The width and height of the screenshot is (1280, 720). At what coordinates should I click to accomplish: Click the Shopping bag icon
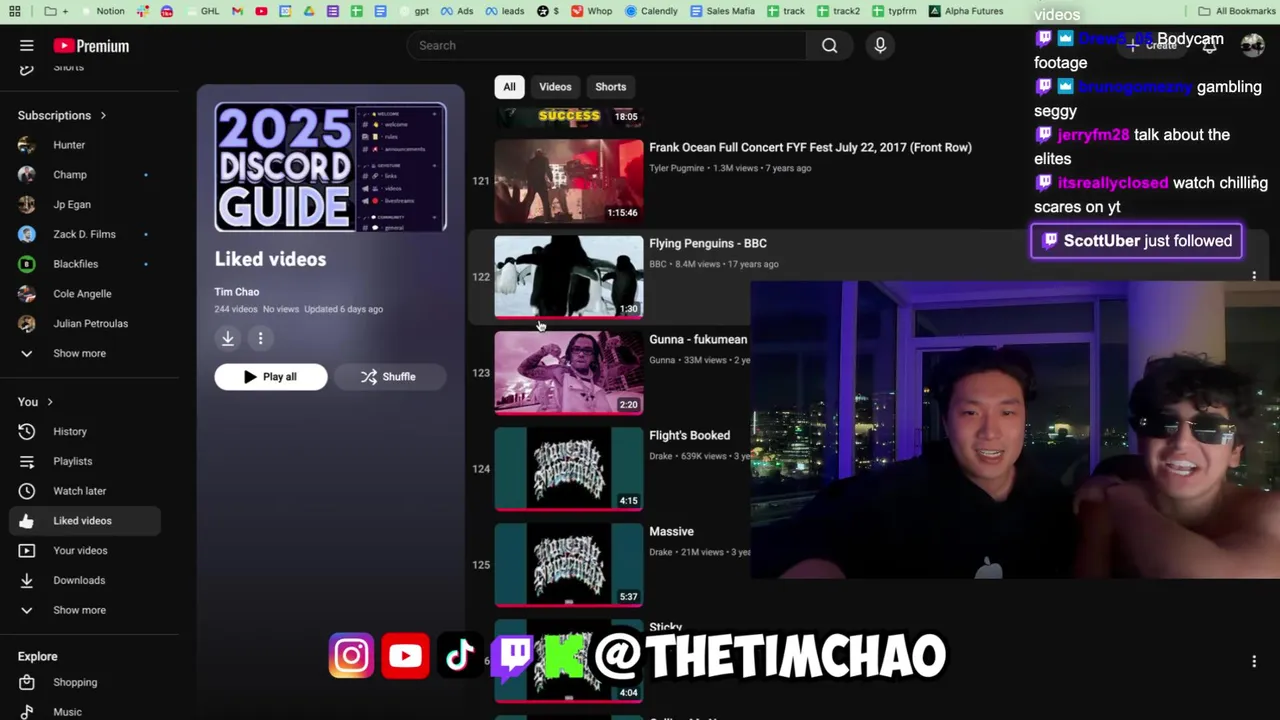point(27,682)
